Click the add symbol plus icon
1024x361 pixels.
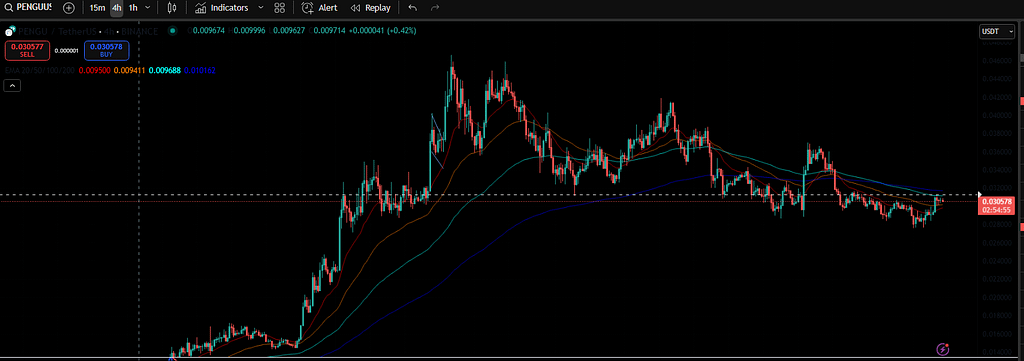pos(69,8)
